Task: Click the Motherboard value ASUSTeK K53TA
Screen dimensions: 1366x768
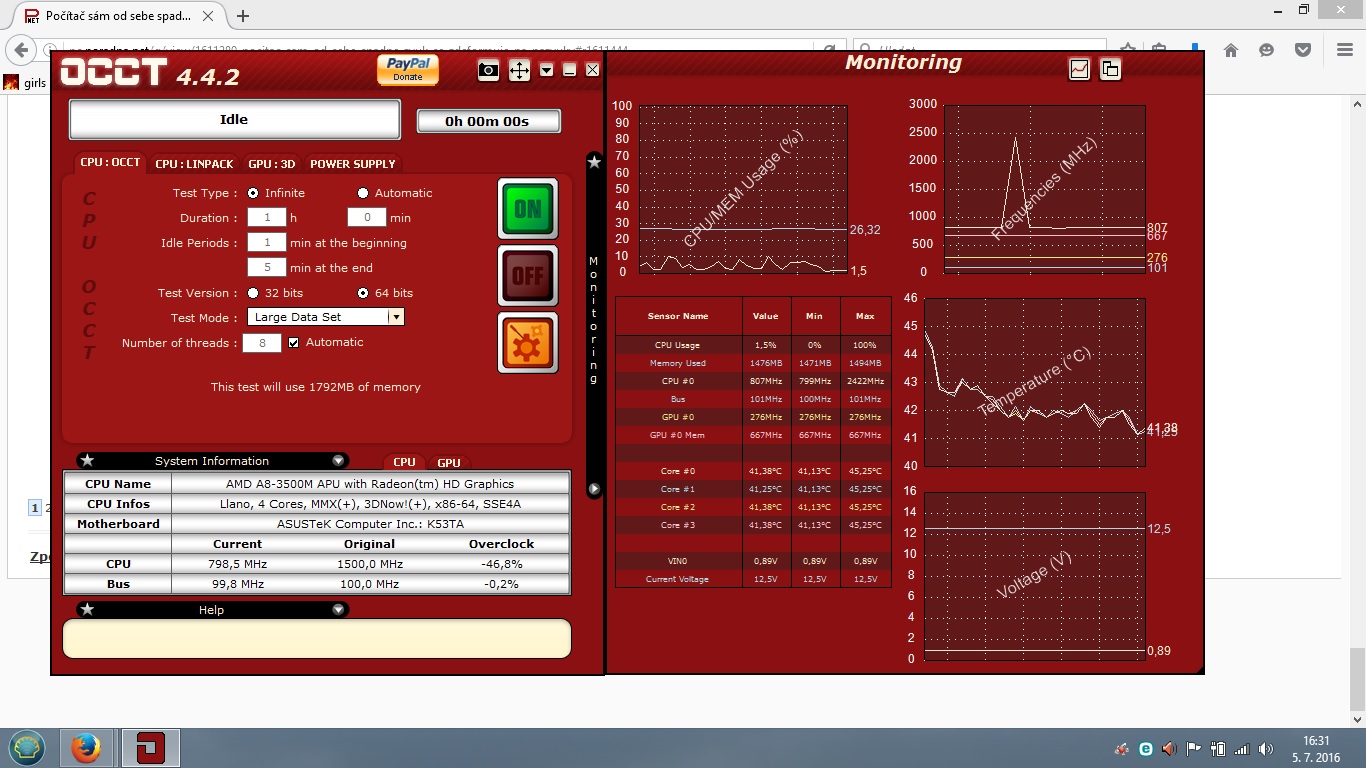Action: (370, 524)
